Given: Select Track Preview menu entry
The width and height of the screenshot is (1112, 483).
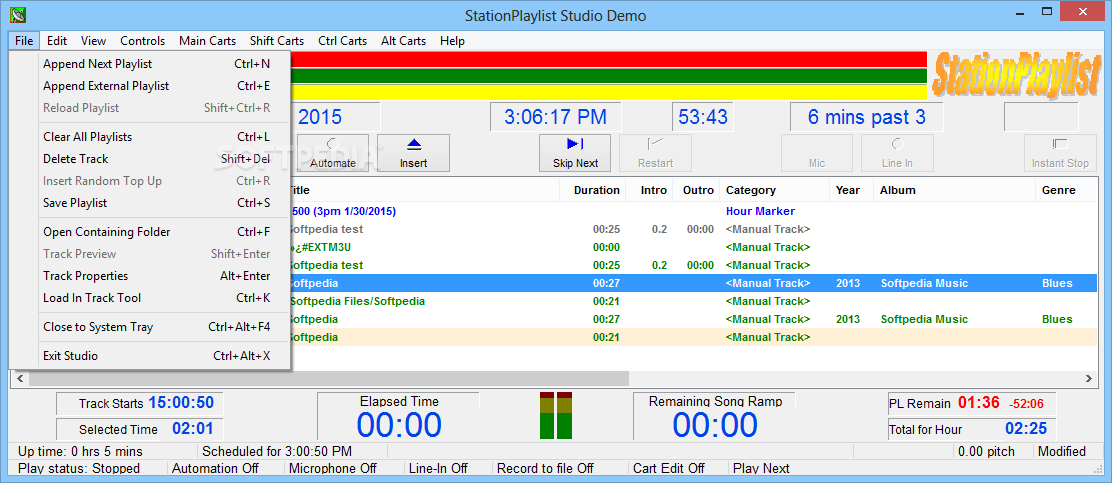Looking at the screenshot, I should click(x=150, y=254).
